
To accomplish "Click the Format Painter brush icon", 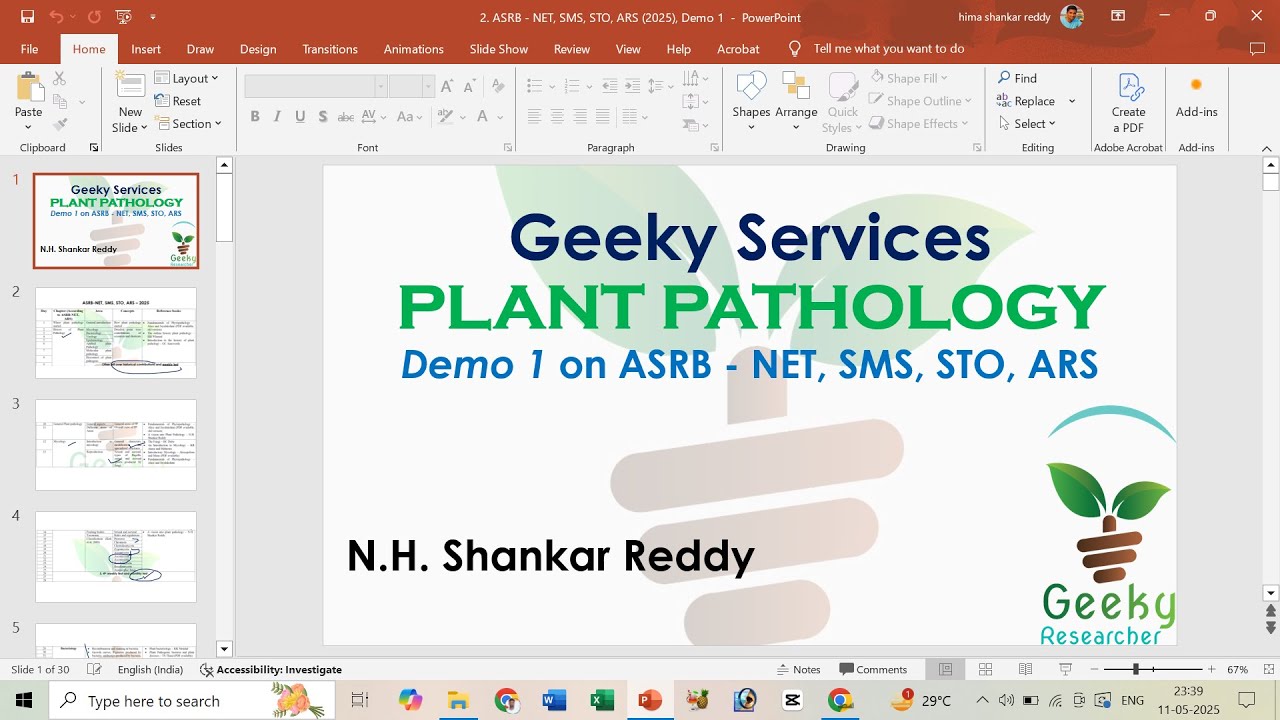I will [x=60, y=124].
